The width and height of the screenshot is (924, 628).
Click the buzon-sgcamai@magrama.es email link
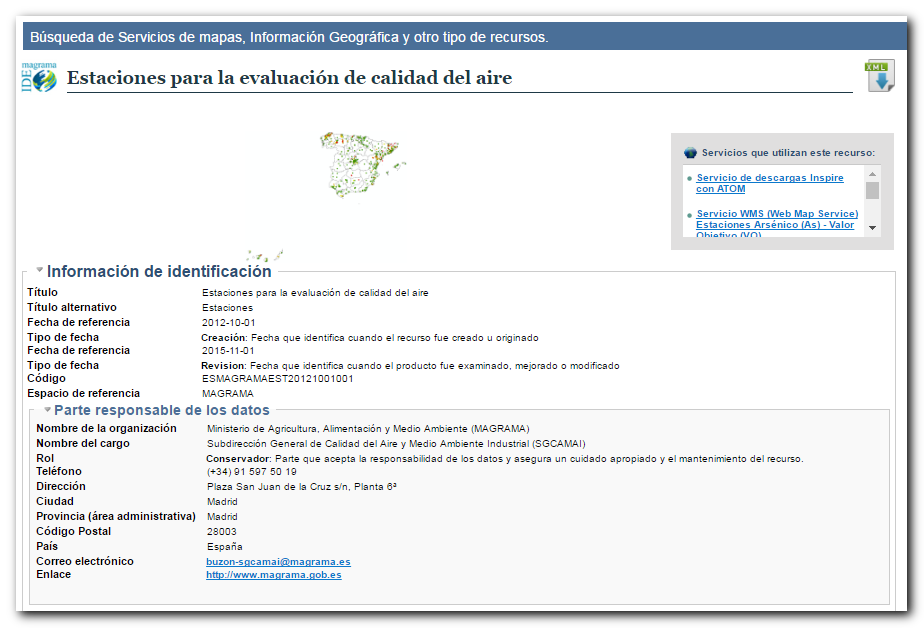[x=278, y=562]
